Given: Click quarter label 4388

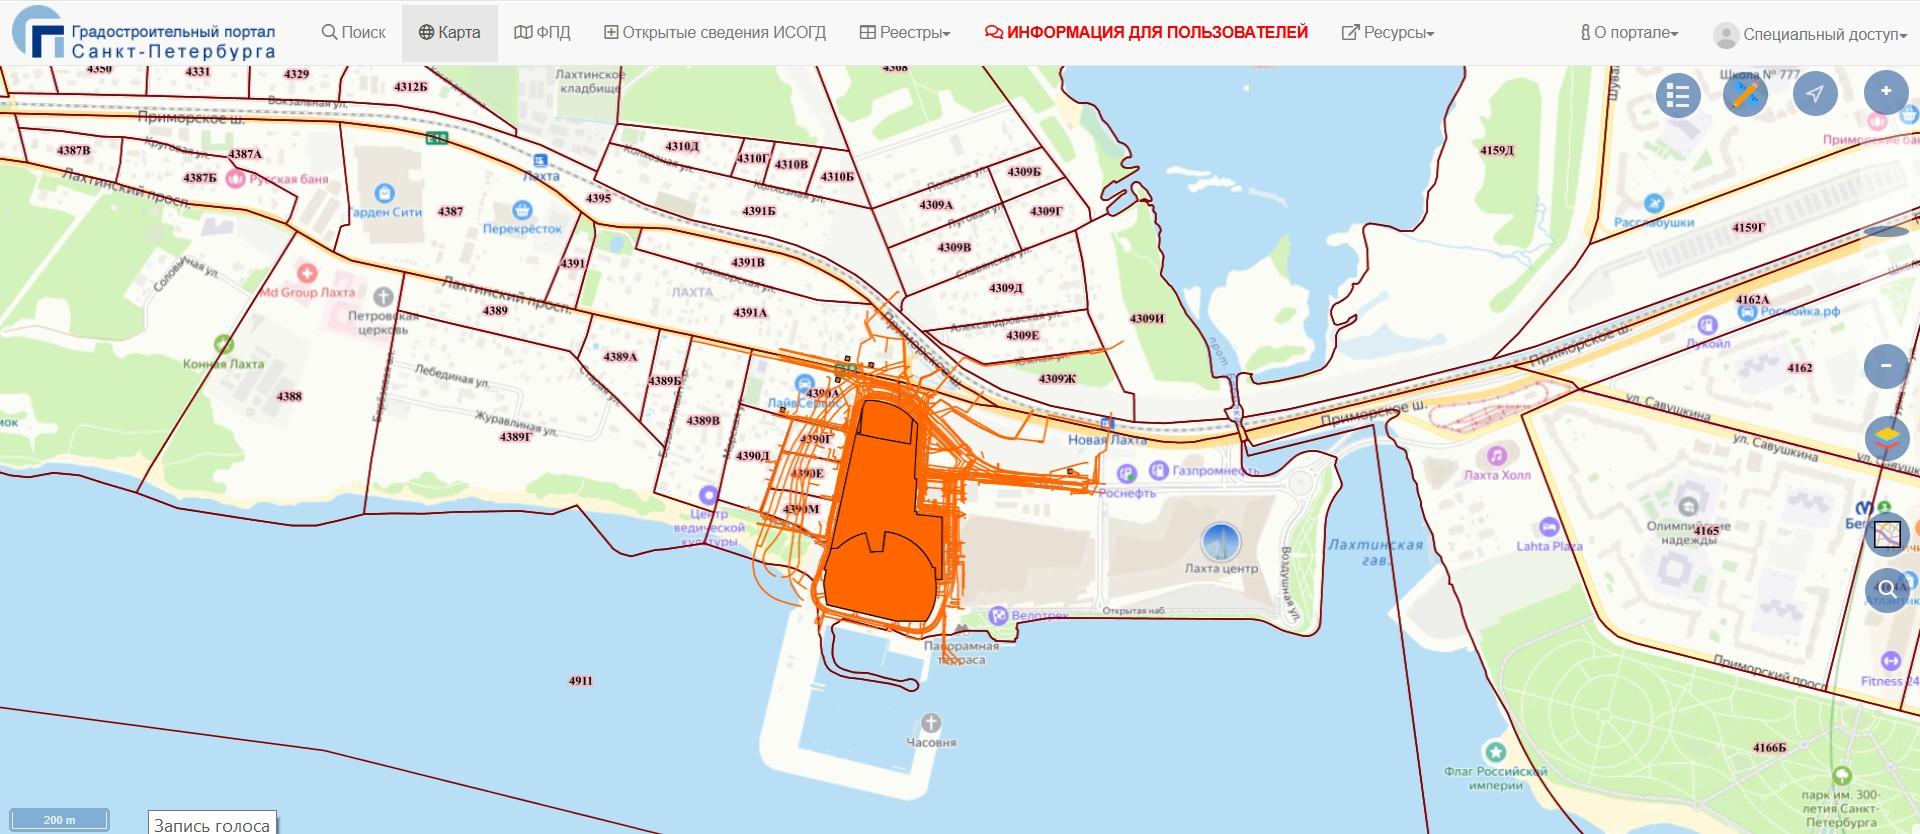Looking at the screenshot, I should (x=289, y=396).
